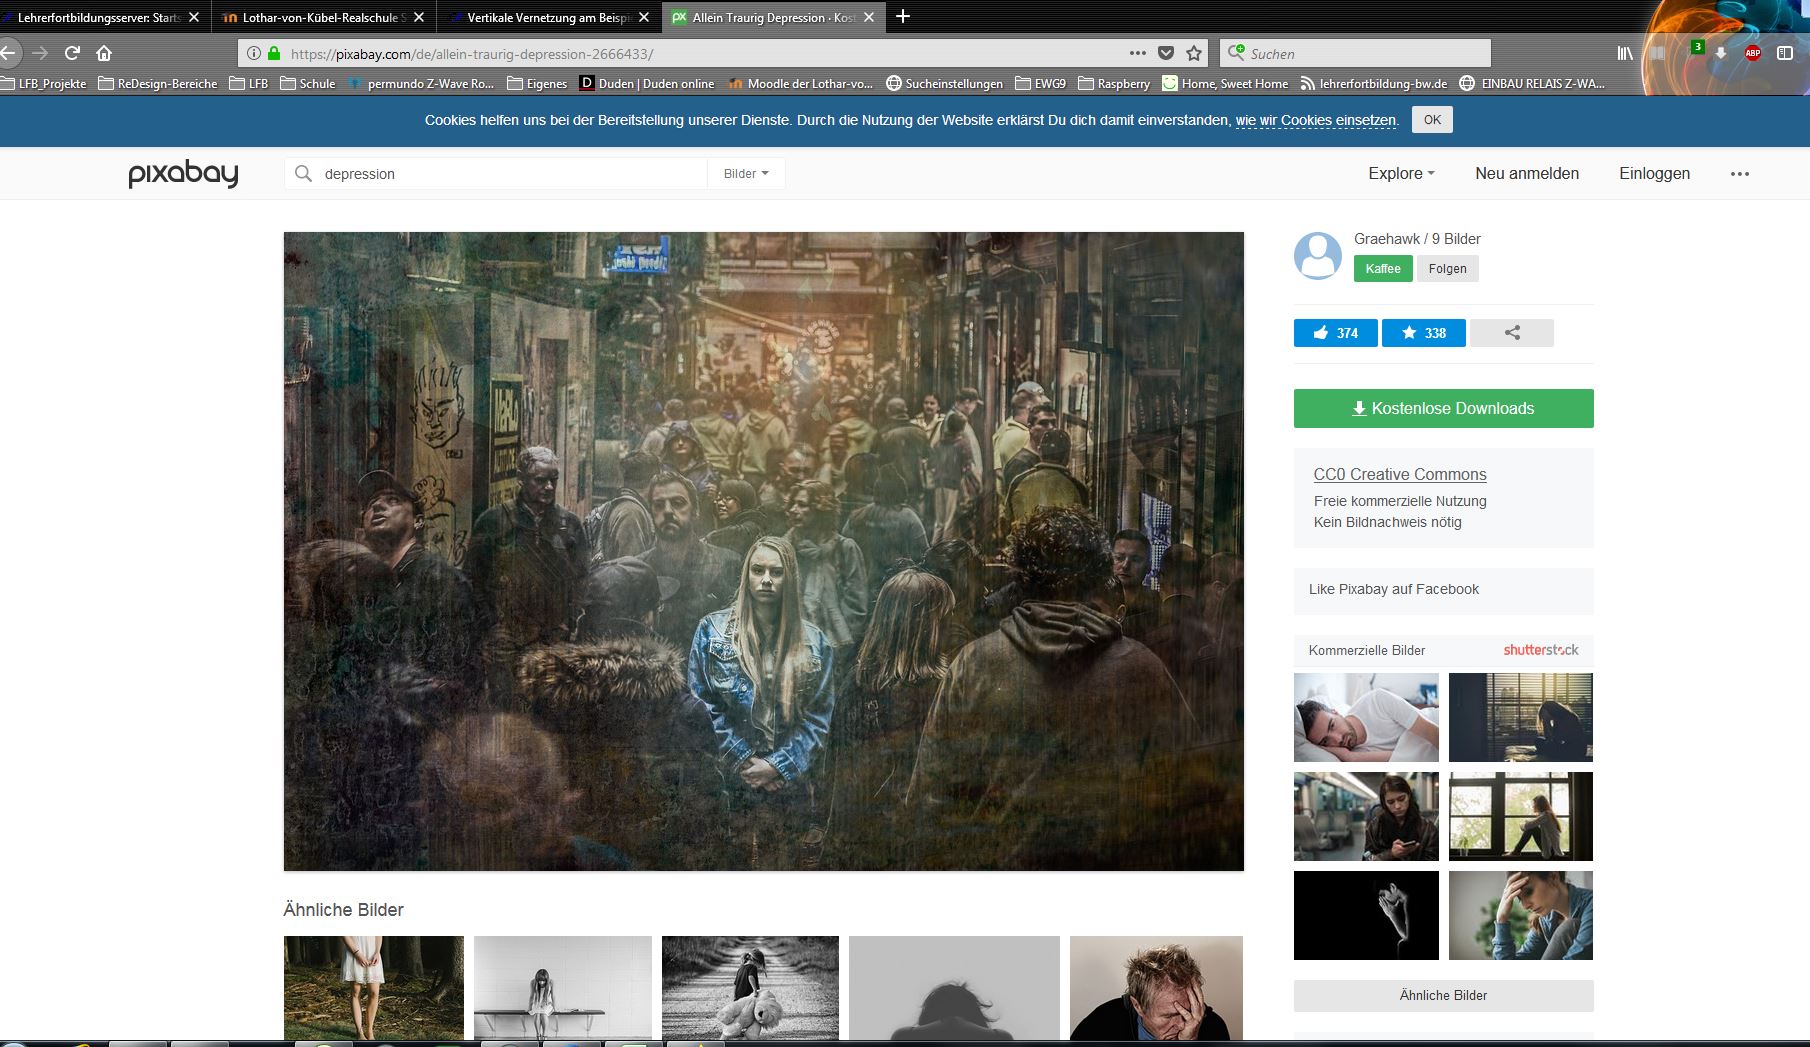Open the Firefox library icon
This screenshot has width=1810, height=1047.
tap(1625, 53)
